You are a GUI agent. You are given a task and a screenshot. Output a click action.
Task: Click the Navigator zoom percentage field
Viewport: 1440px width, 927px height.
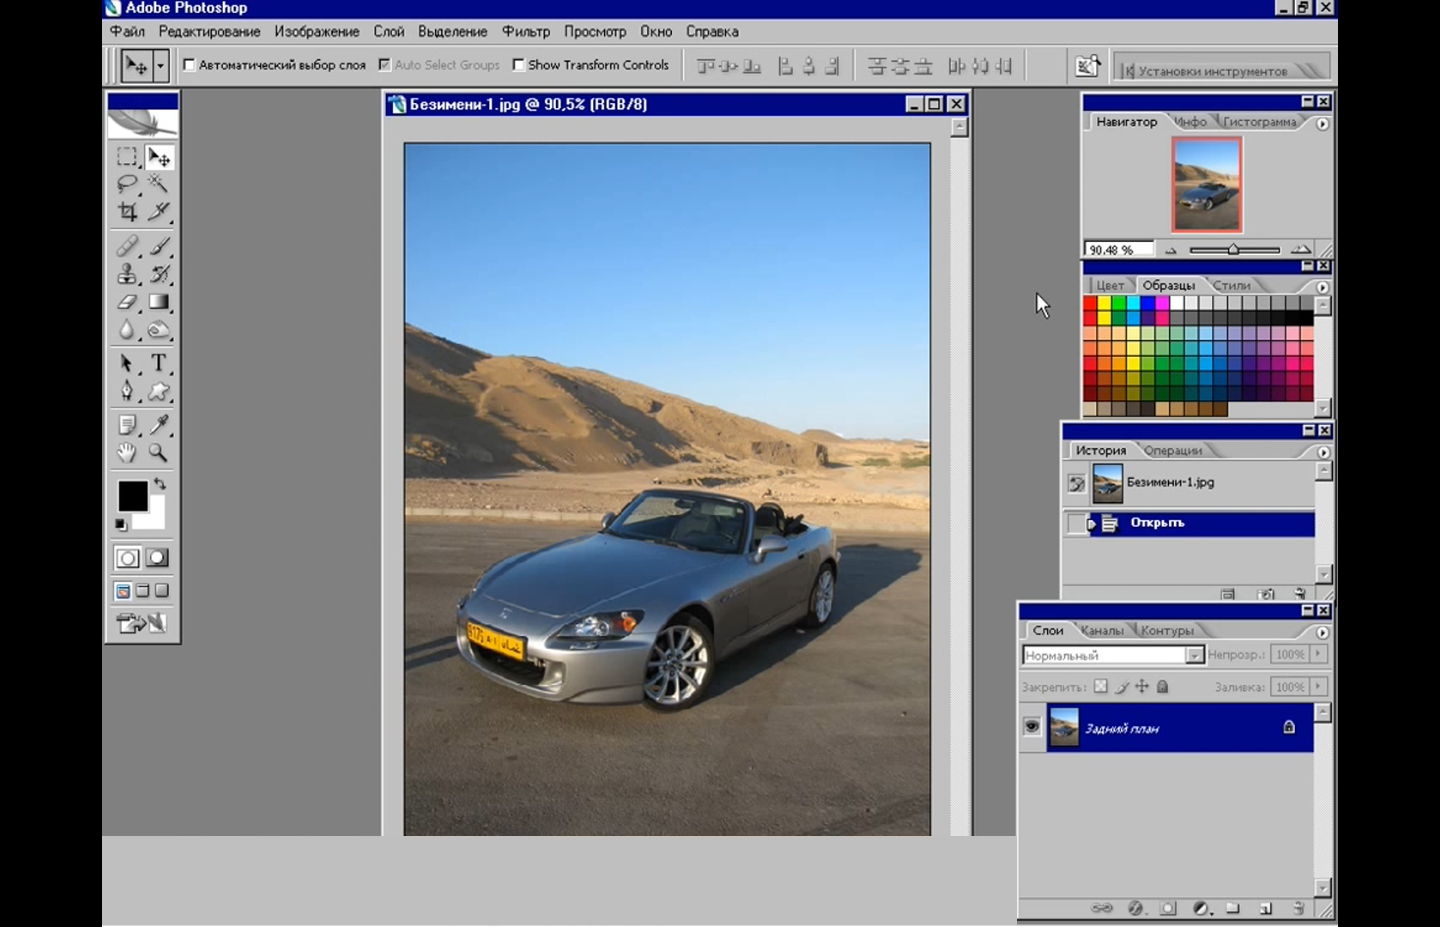point(1118,250)
